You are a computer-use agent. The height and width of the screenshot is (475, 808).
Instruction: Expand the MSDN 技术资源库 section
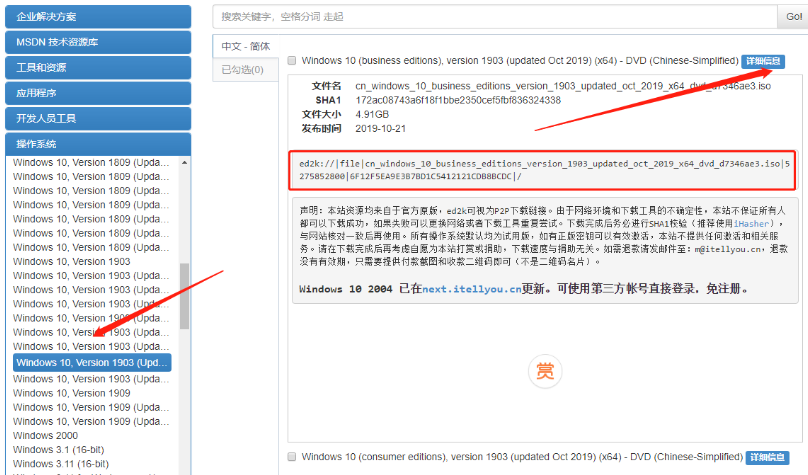[97, 42]
